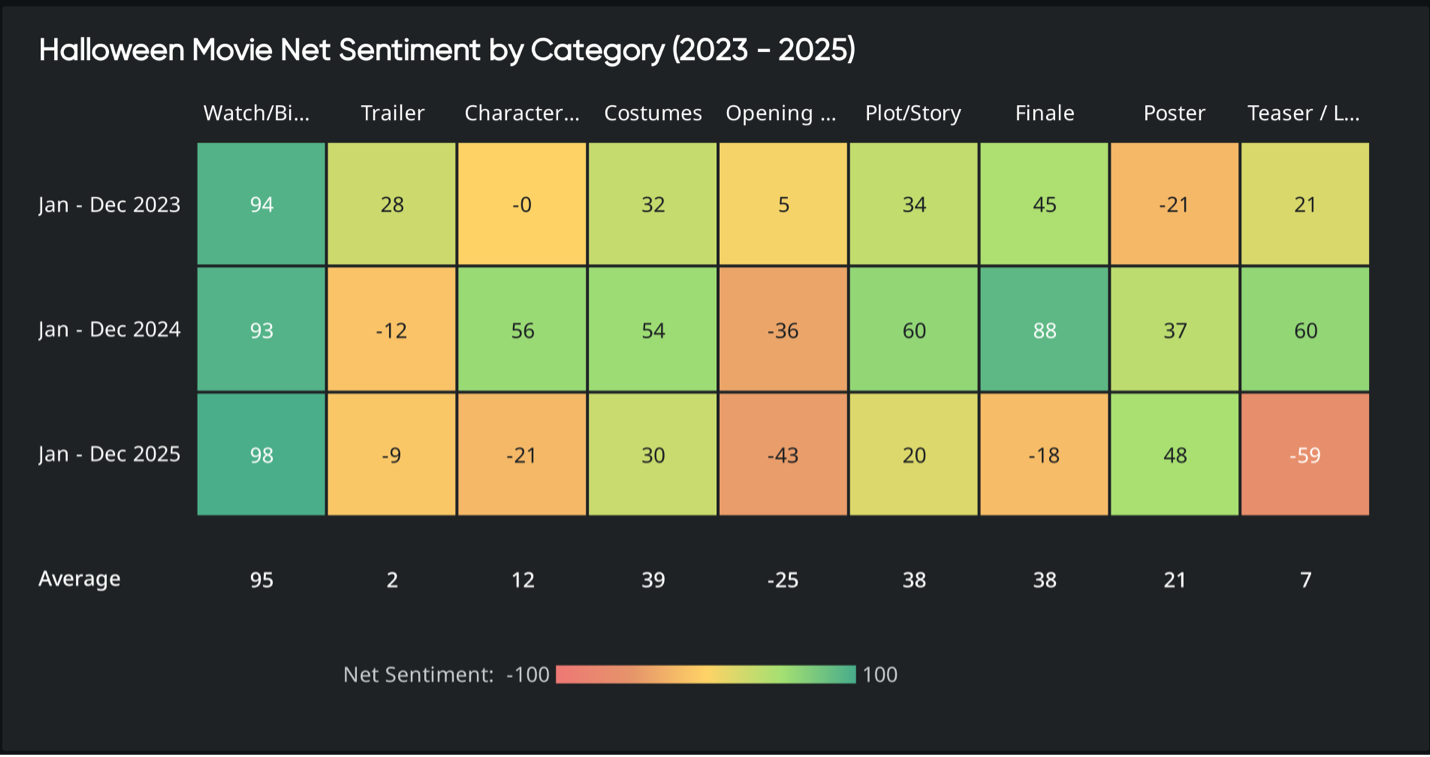
Task: Click the Average row label
Action: [80, 579]
